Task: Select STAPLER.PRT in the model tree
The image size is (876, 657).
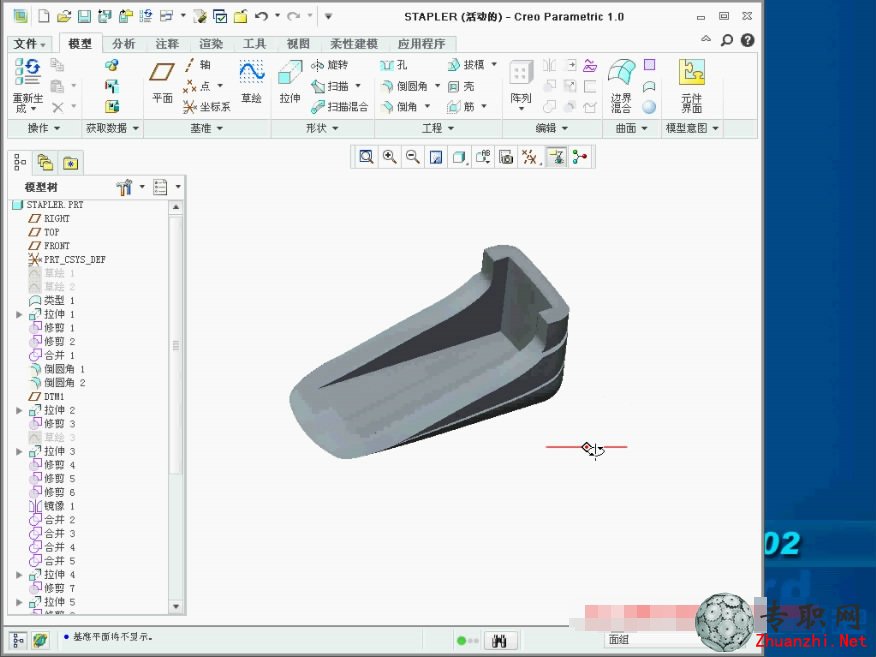Action: tap(49, 205)
